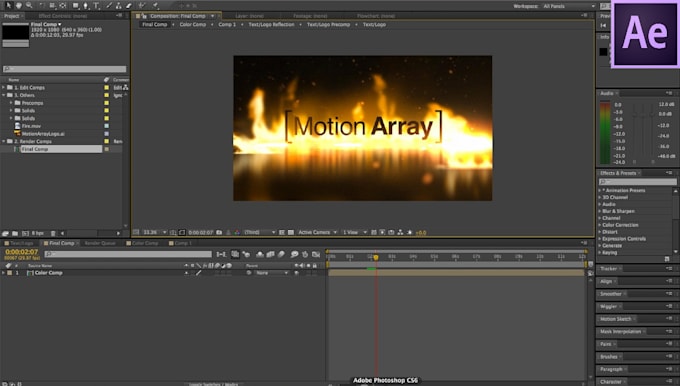Select the Pen tool
The width and height of the screenshot is (680, 386).
(x=85, y=6)
